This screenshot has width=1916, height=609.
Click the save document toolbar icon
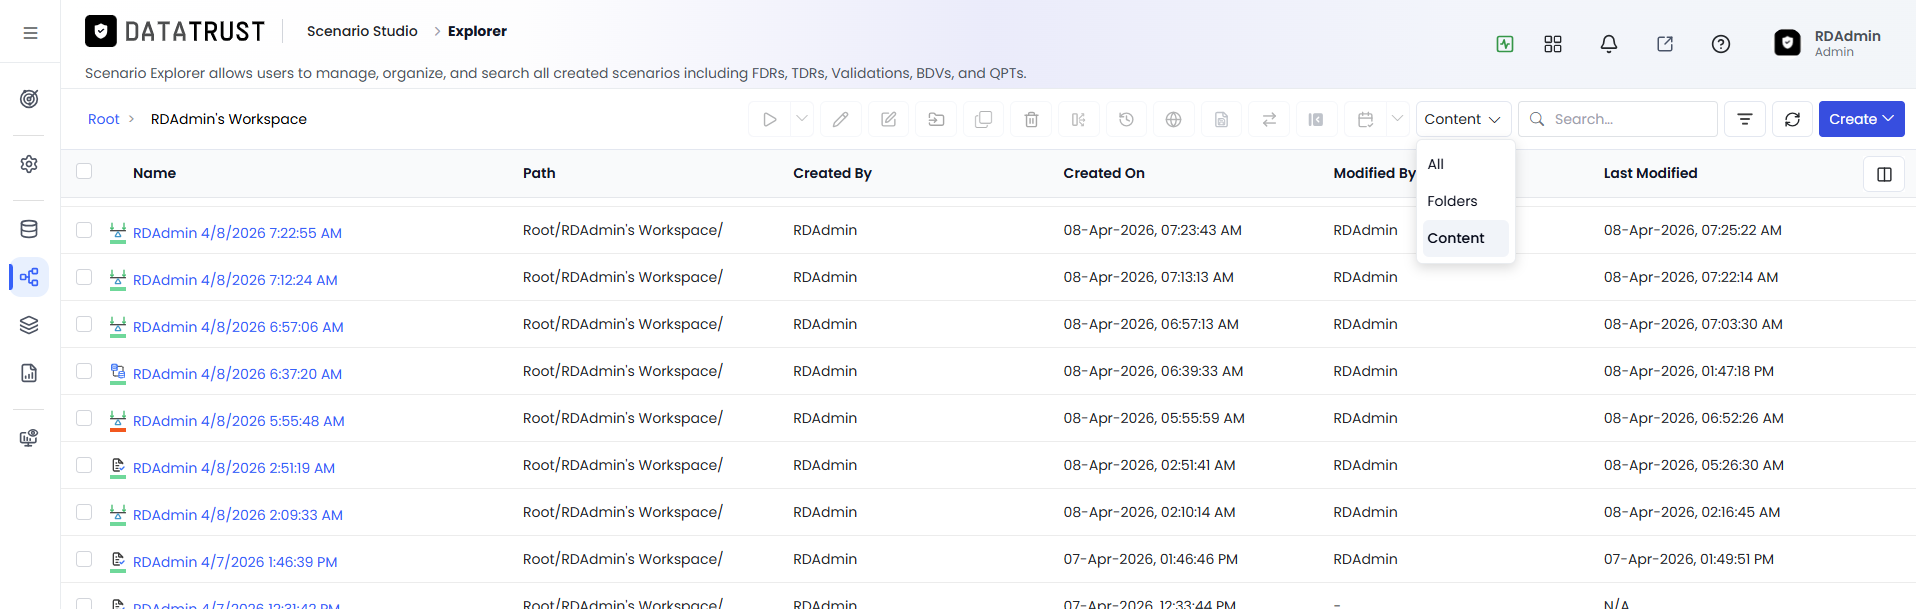click(x=1221, y=119)
